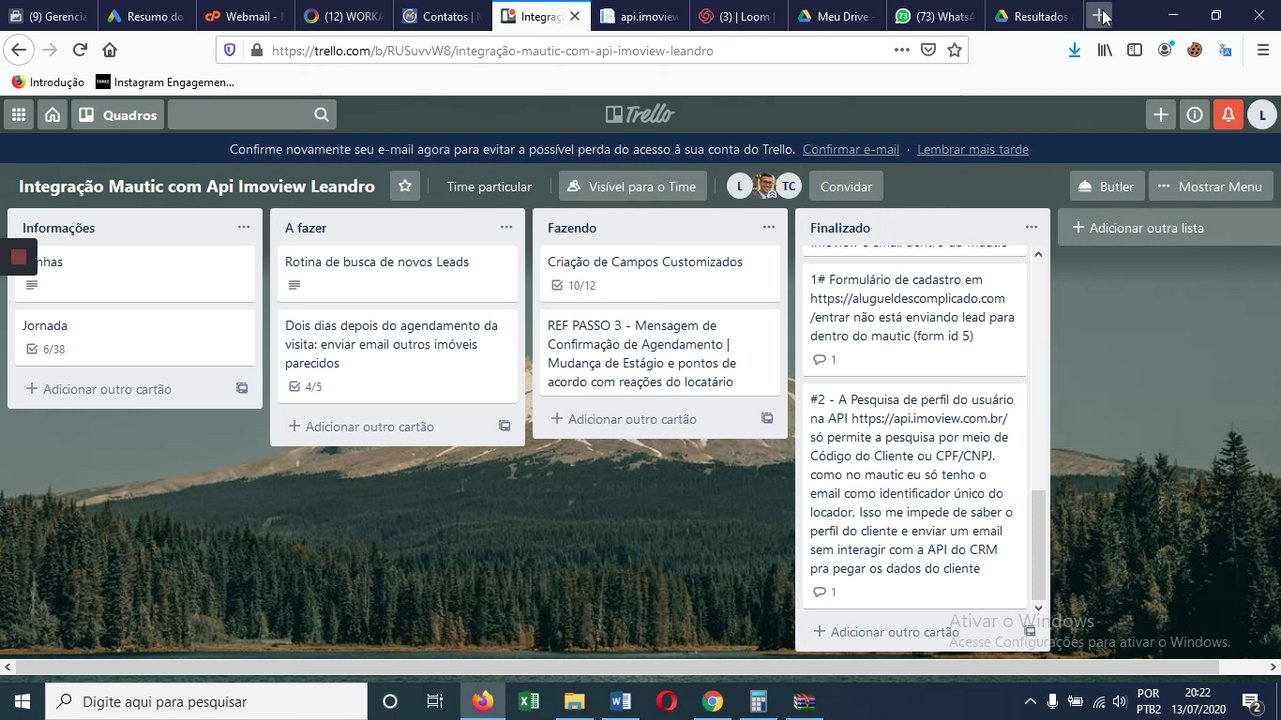Bookmark this page with star icon
Screen dimensions: 1281x720
coord(955,50)
